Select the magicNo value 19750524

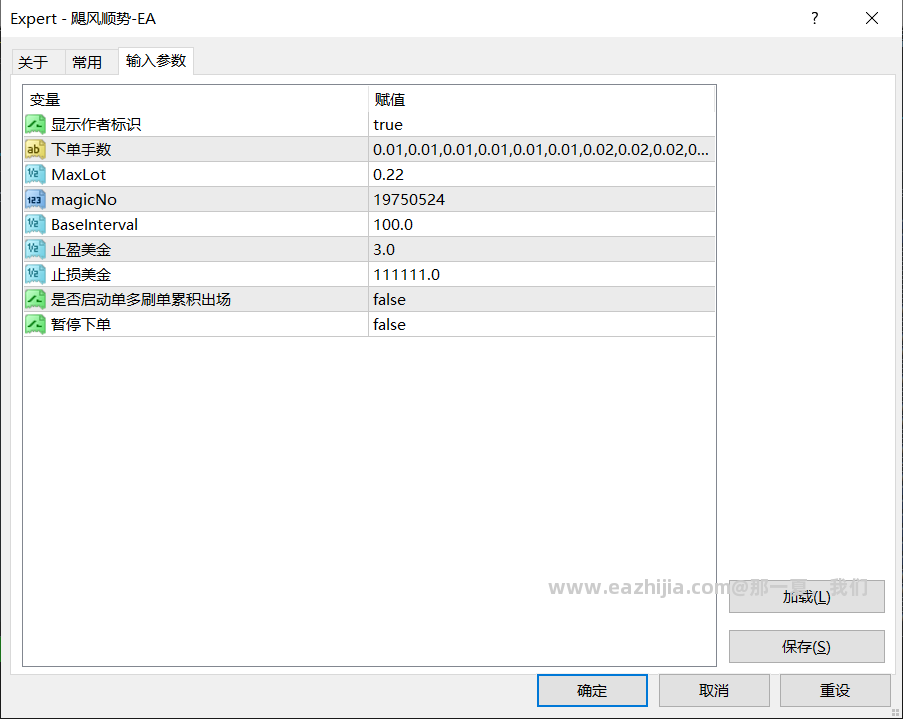[409, 199]
